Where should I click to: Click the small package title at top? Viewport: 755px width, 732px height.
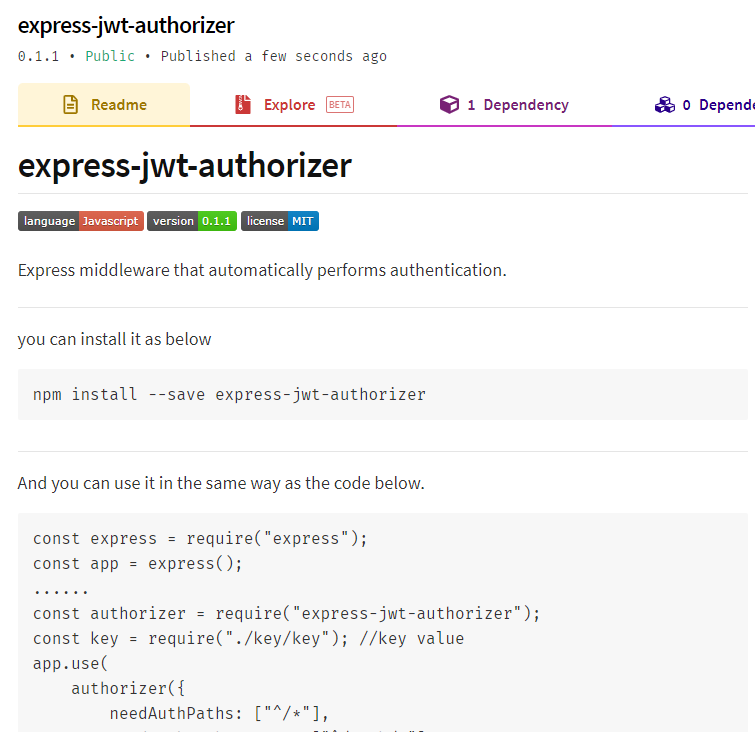[126, 25]
